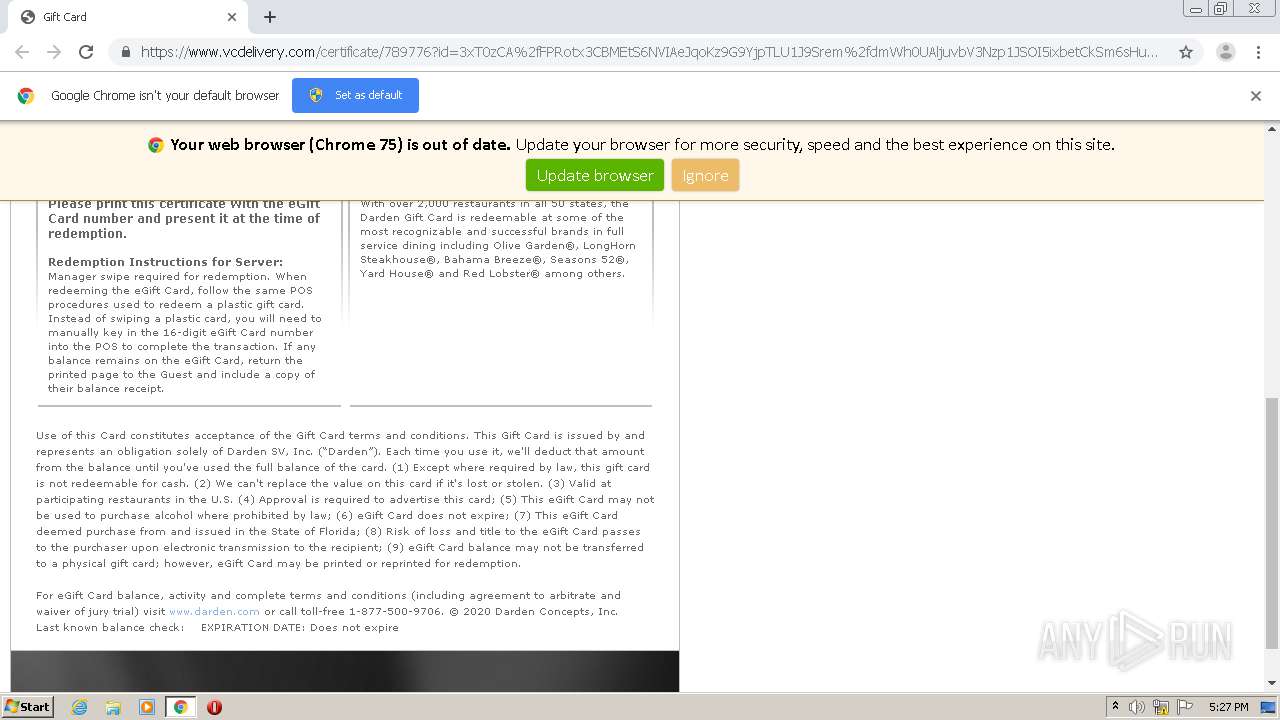Dismiss the default browser infobar
The width and height of the screenshot is (1280, 720).
tap(1256, 96)
